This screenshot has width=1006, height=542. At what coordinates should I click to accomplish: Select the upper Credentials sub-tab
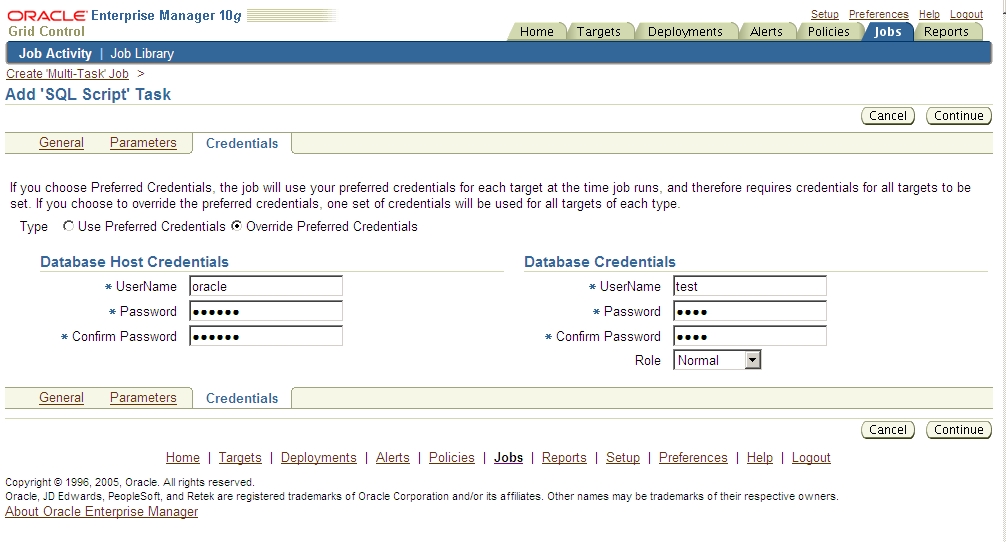[x=242, y=143]
